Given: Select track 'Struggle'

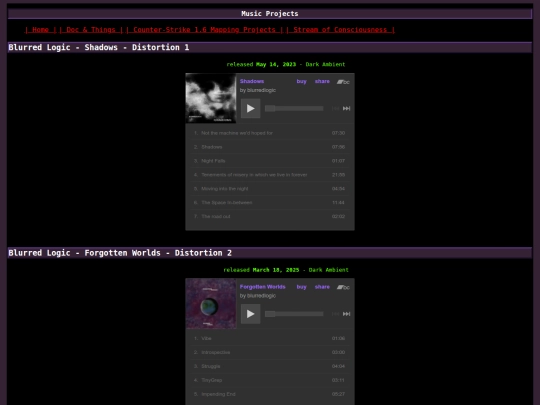Looking at the screenshot, I should click(x=270, y=366).
